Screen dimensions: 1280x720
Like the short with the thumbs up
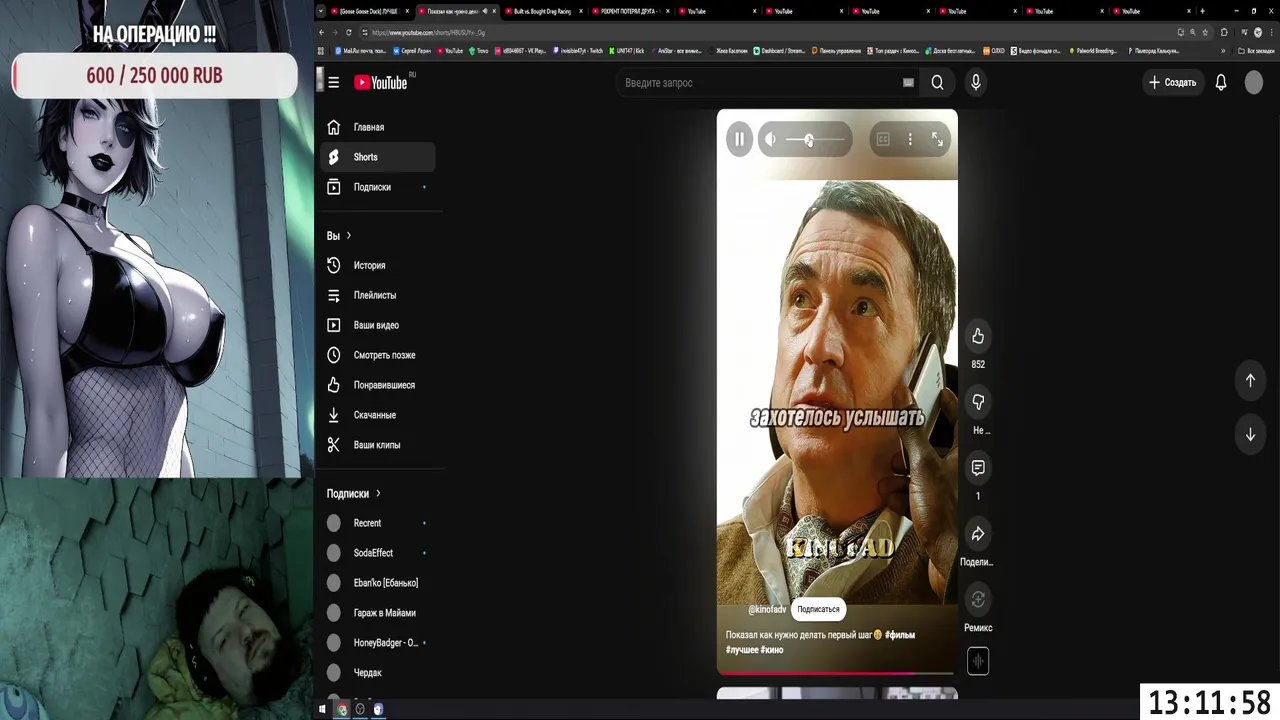pyautogui.click(x=978, y=336)
